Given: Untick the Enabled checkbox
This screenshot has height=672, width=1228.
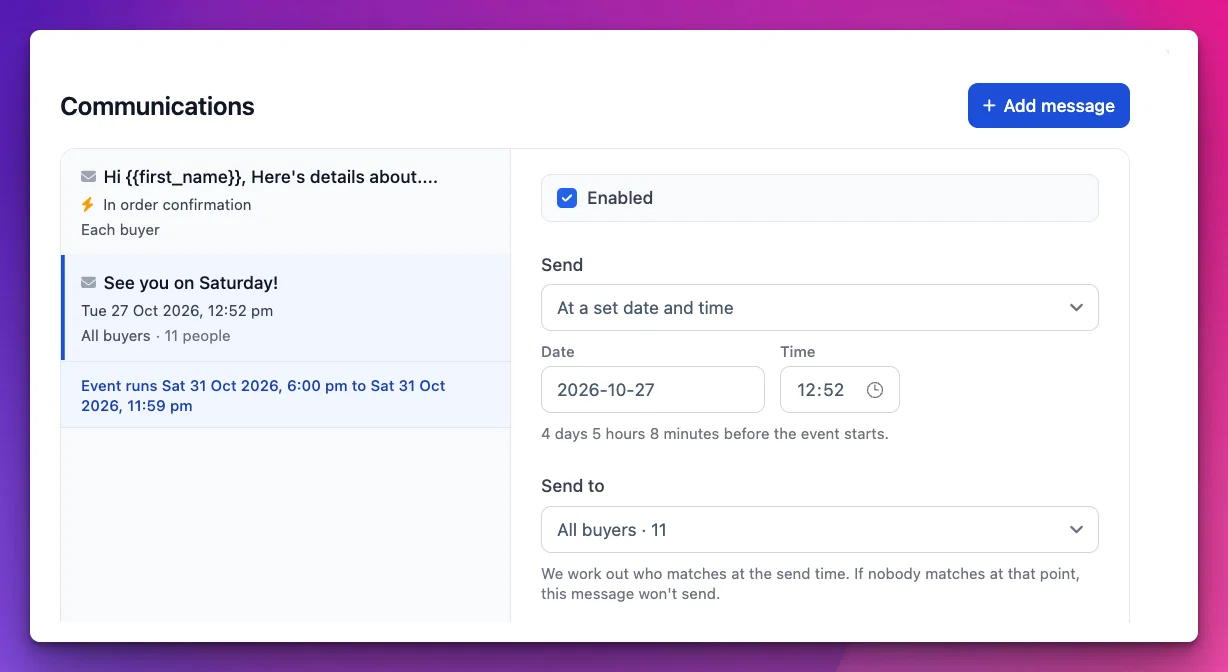Looking at the screenshot, I should coord(567,198).
